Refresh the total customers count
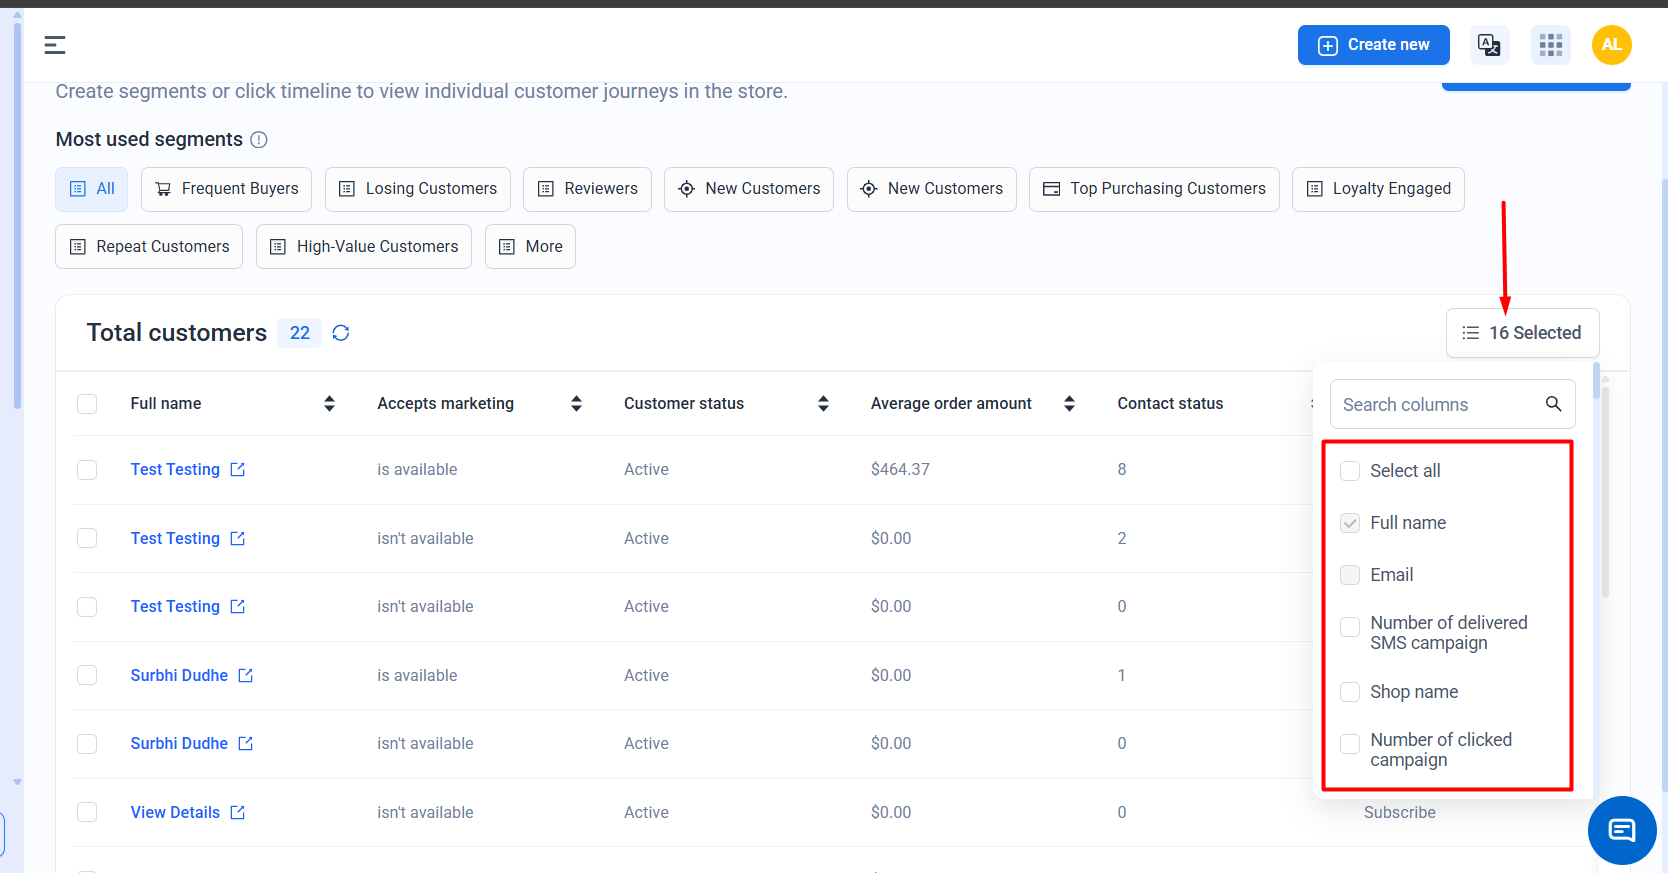The image size is (1668, 873). [x=341, y=333]
